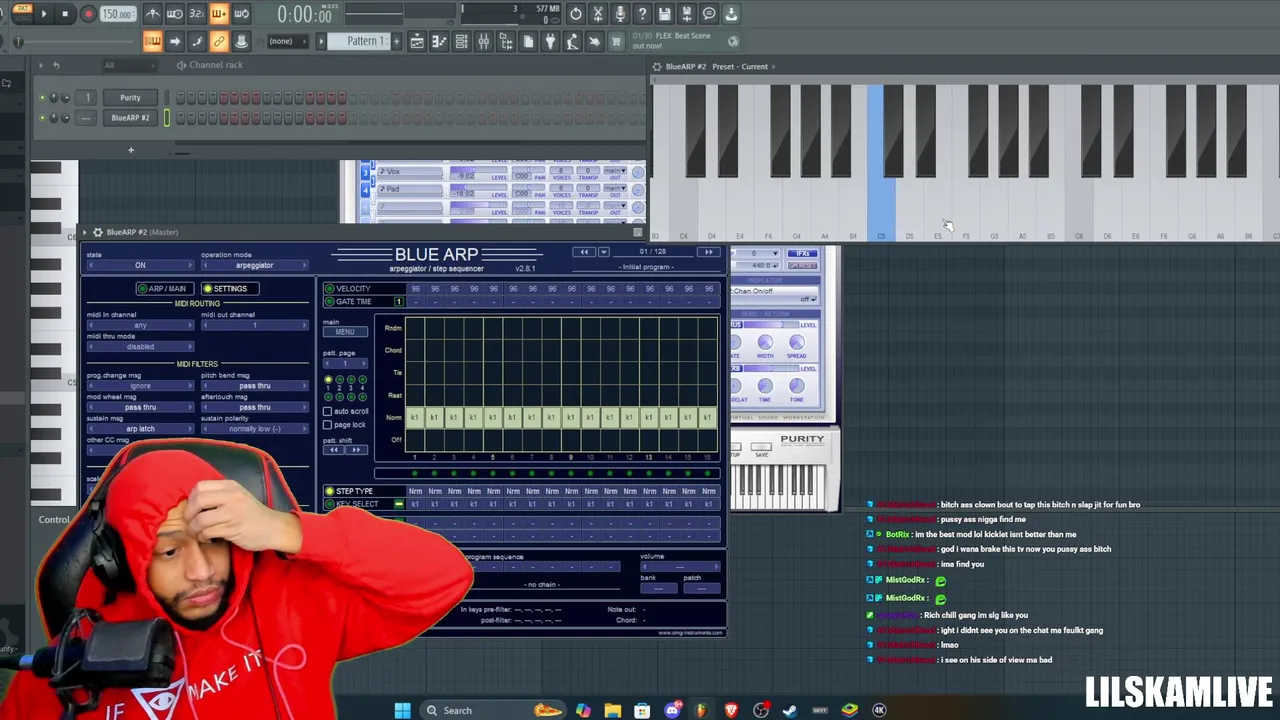Toggle the metronome icon

153,14
